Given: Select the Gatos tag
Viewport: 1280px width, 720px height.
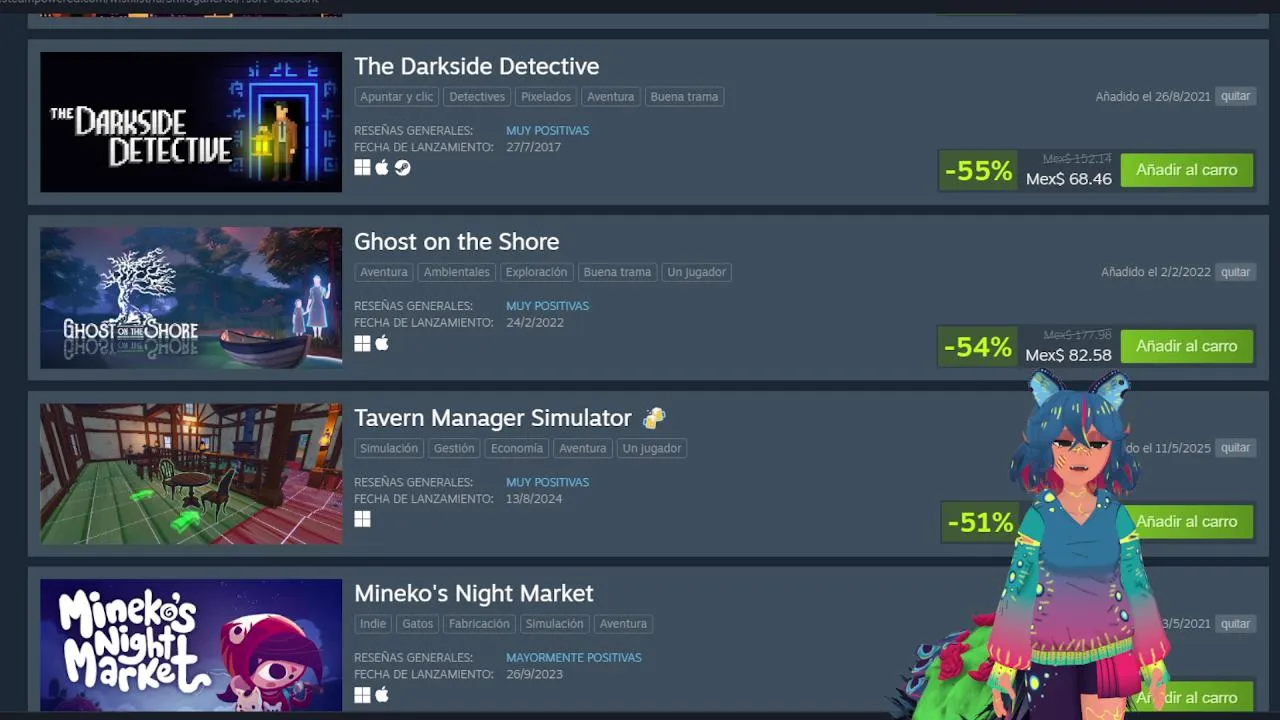Looking at the screenshot, I should [418, 623].
